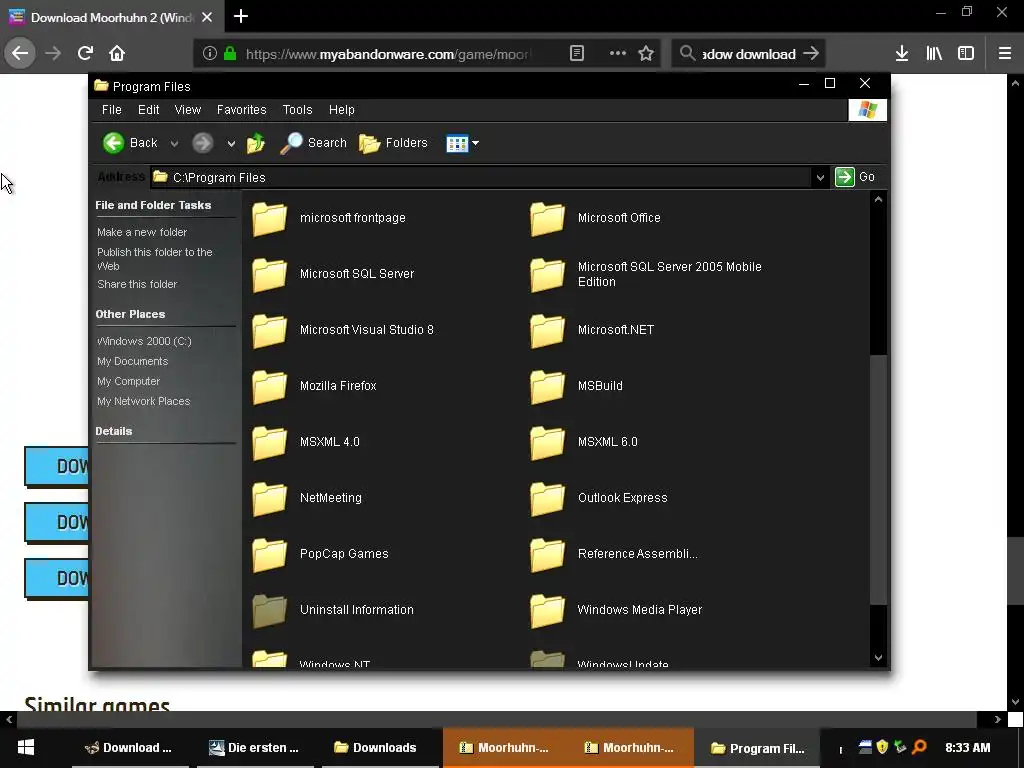Open the Edit menu

148,110
